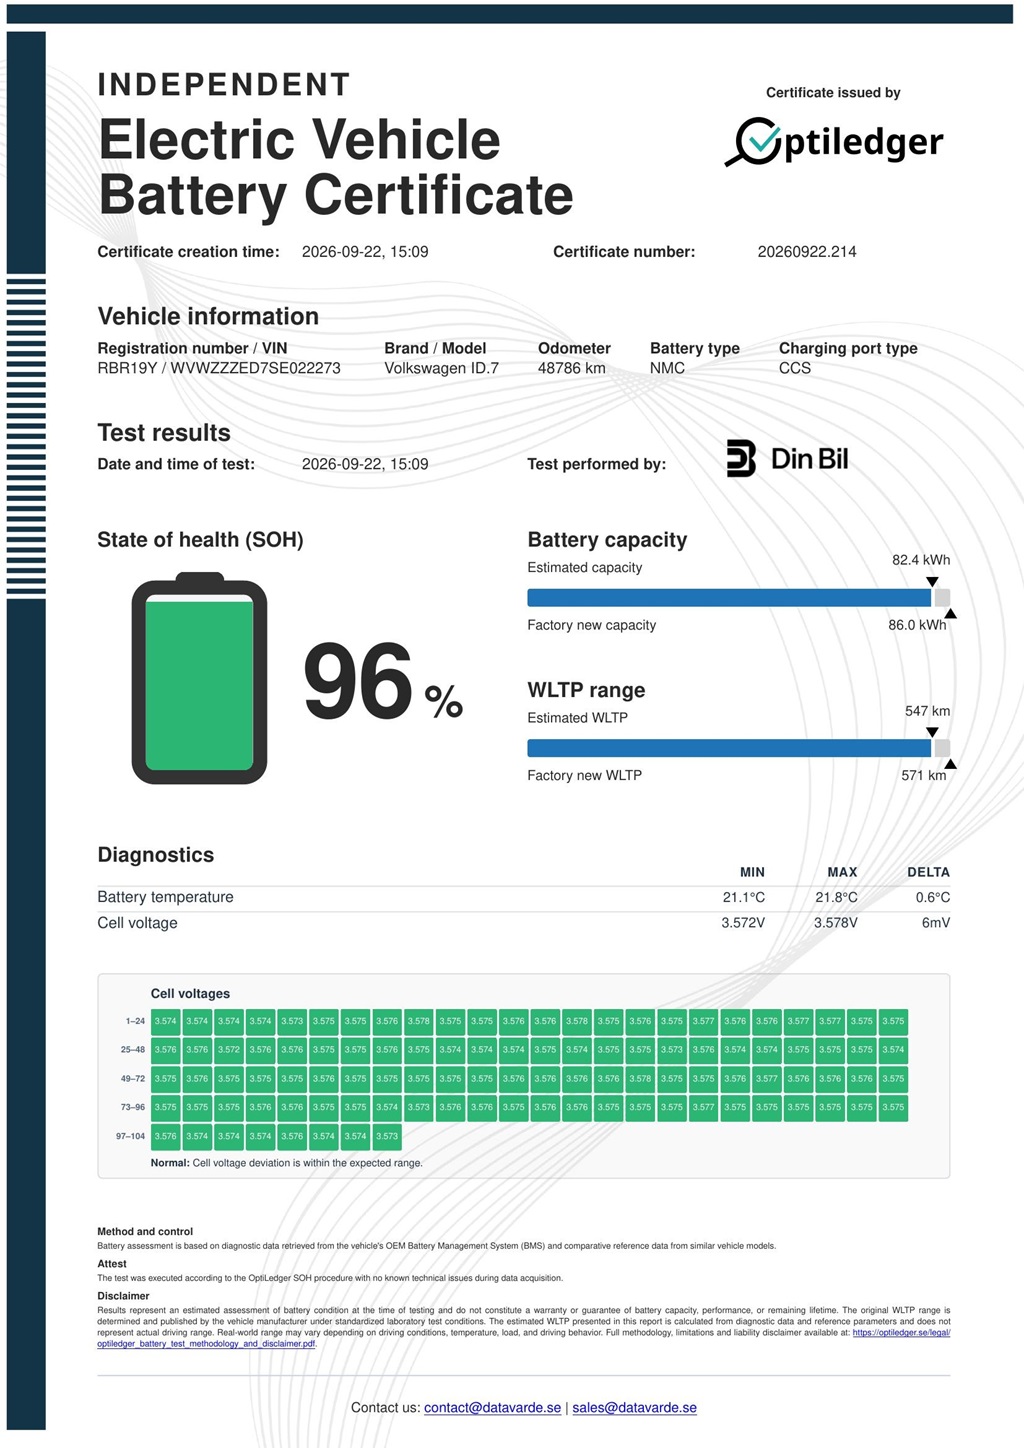This screenshot has height=1448, width=1024.
Task: Click the Din Bil logo
Action: tap(787, 459)
